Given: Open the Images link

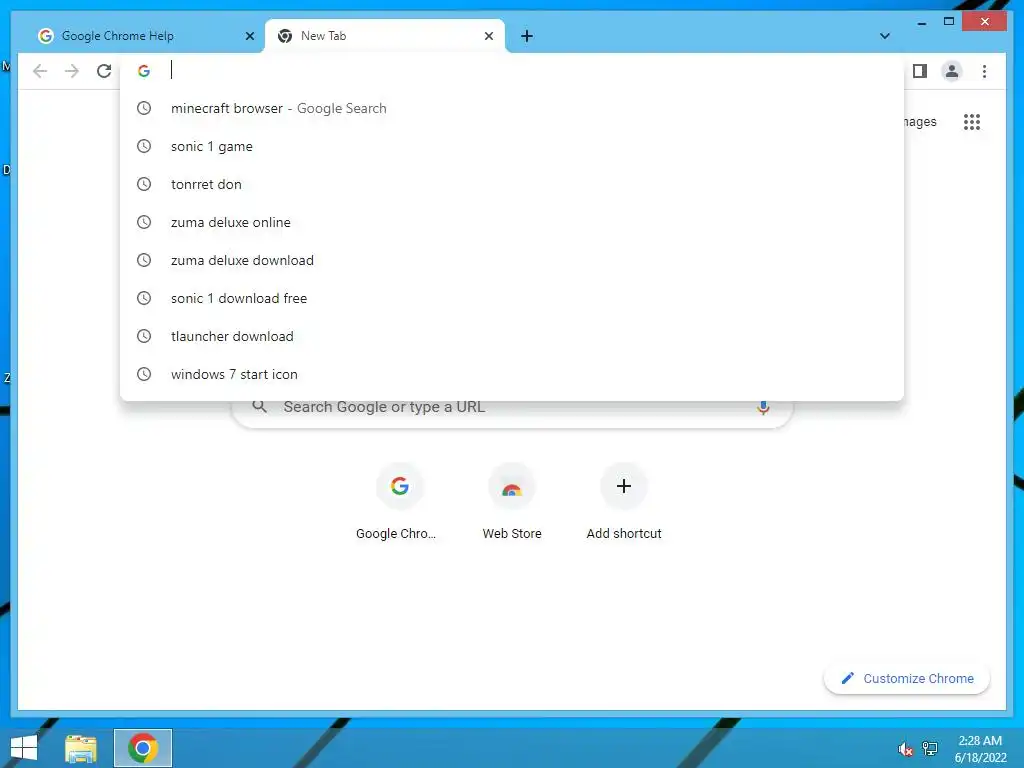Looking at the screenshot, I should [920, 122].
